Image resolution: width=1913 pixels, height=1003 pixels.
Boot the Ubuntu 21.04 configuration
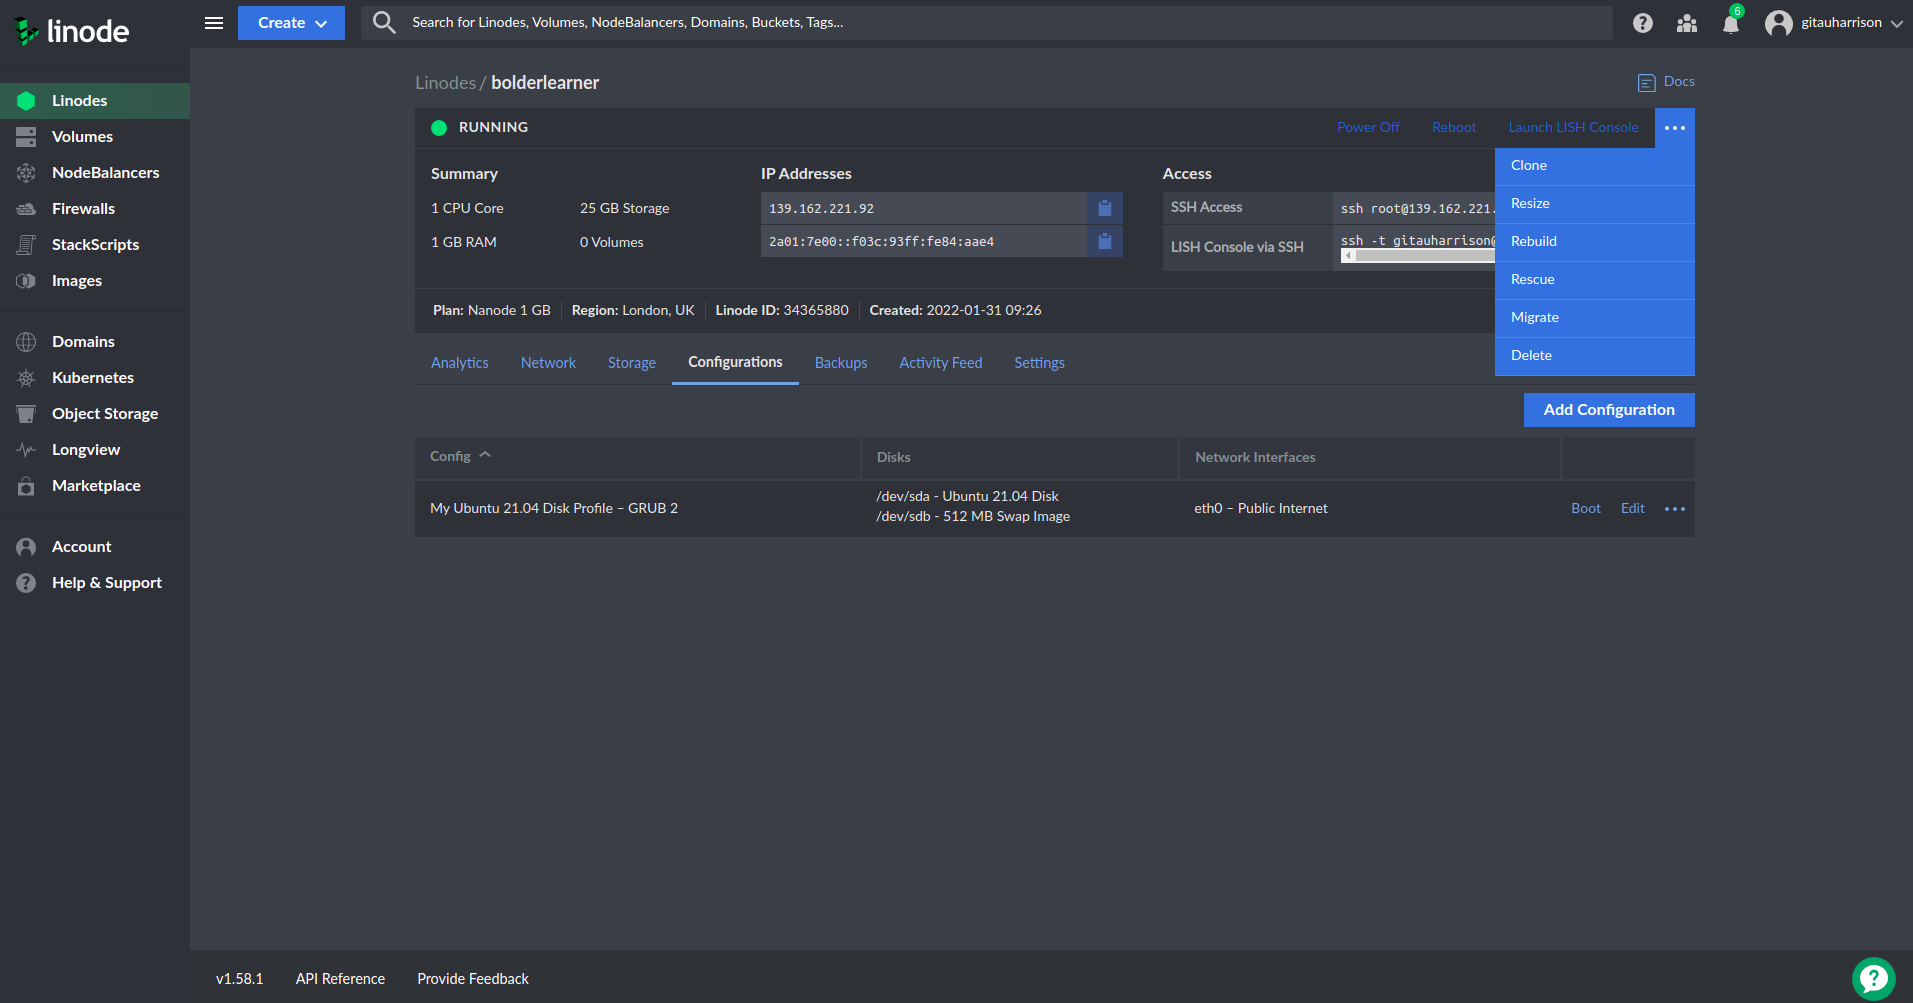[1586, 509]
